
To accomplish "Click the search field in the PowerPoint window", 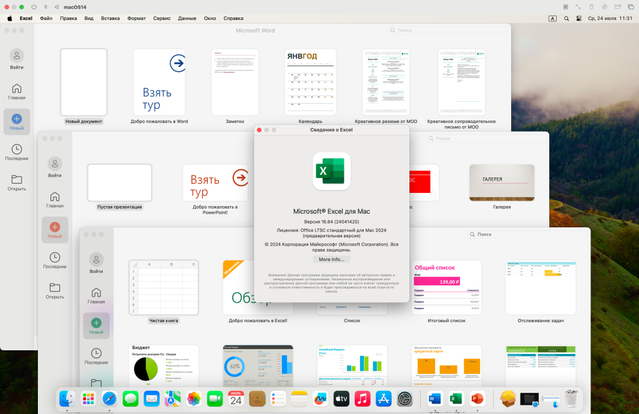I will click(x=486, y=139).
